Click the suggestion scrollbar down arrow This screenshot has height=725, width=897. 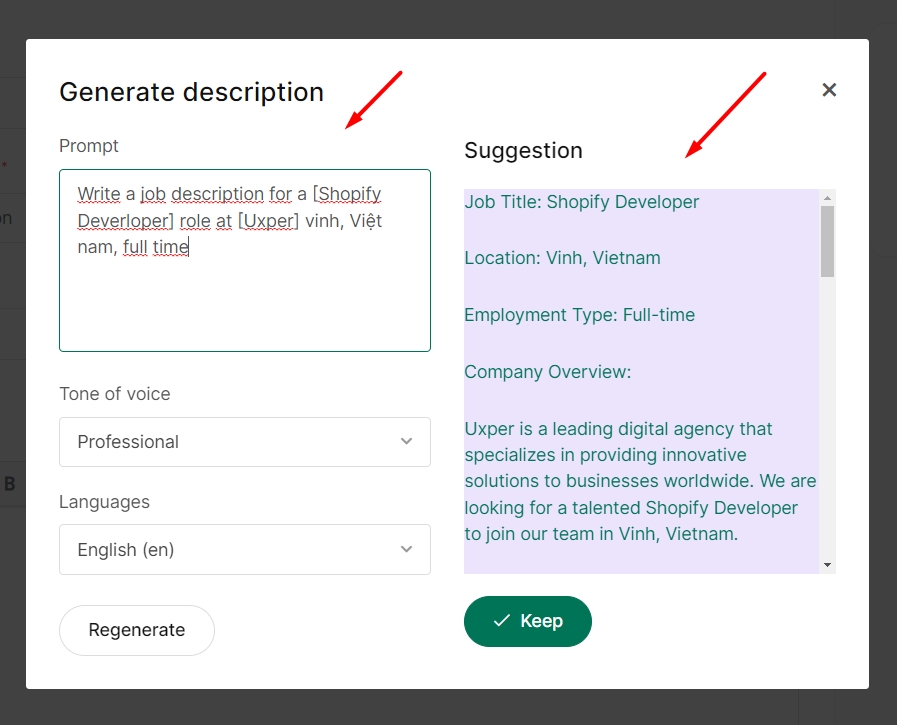coord(827,565)
